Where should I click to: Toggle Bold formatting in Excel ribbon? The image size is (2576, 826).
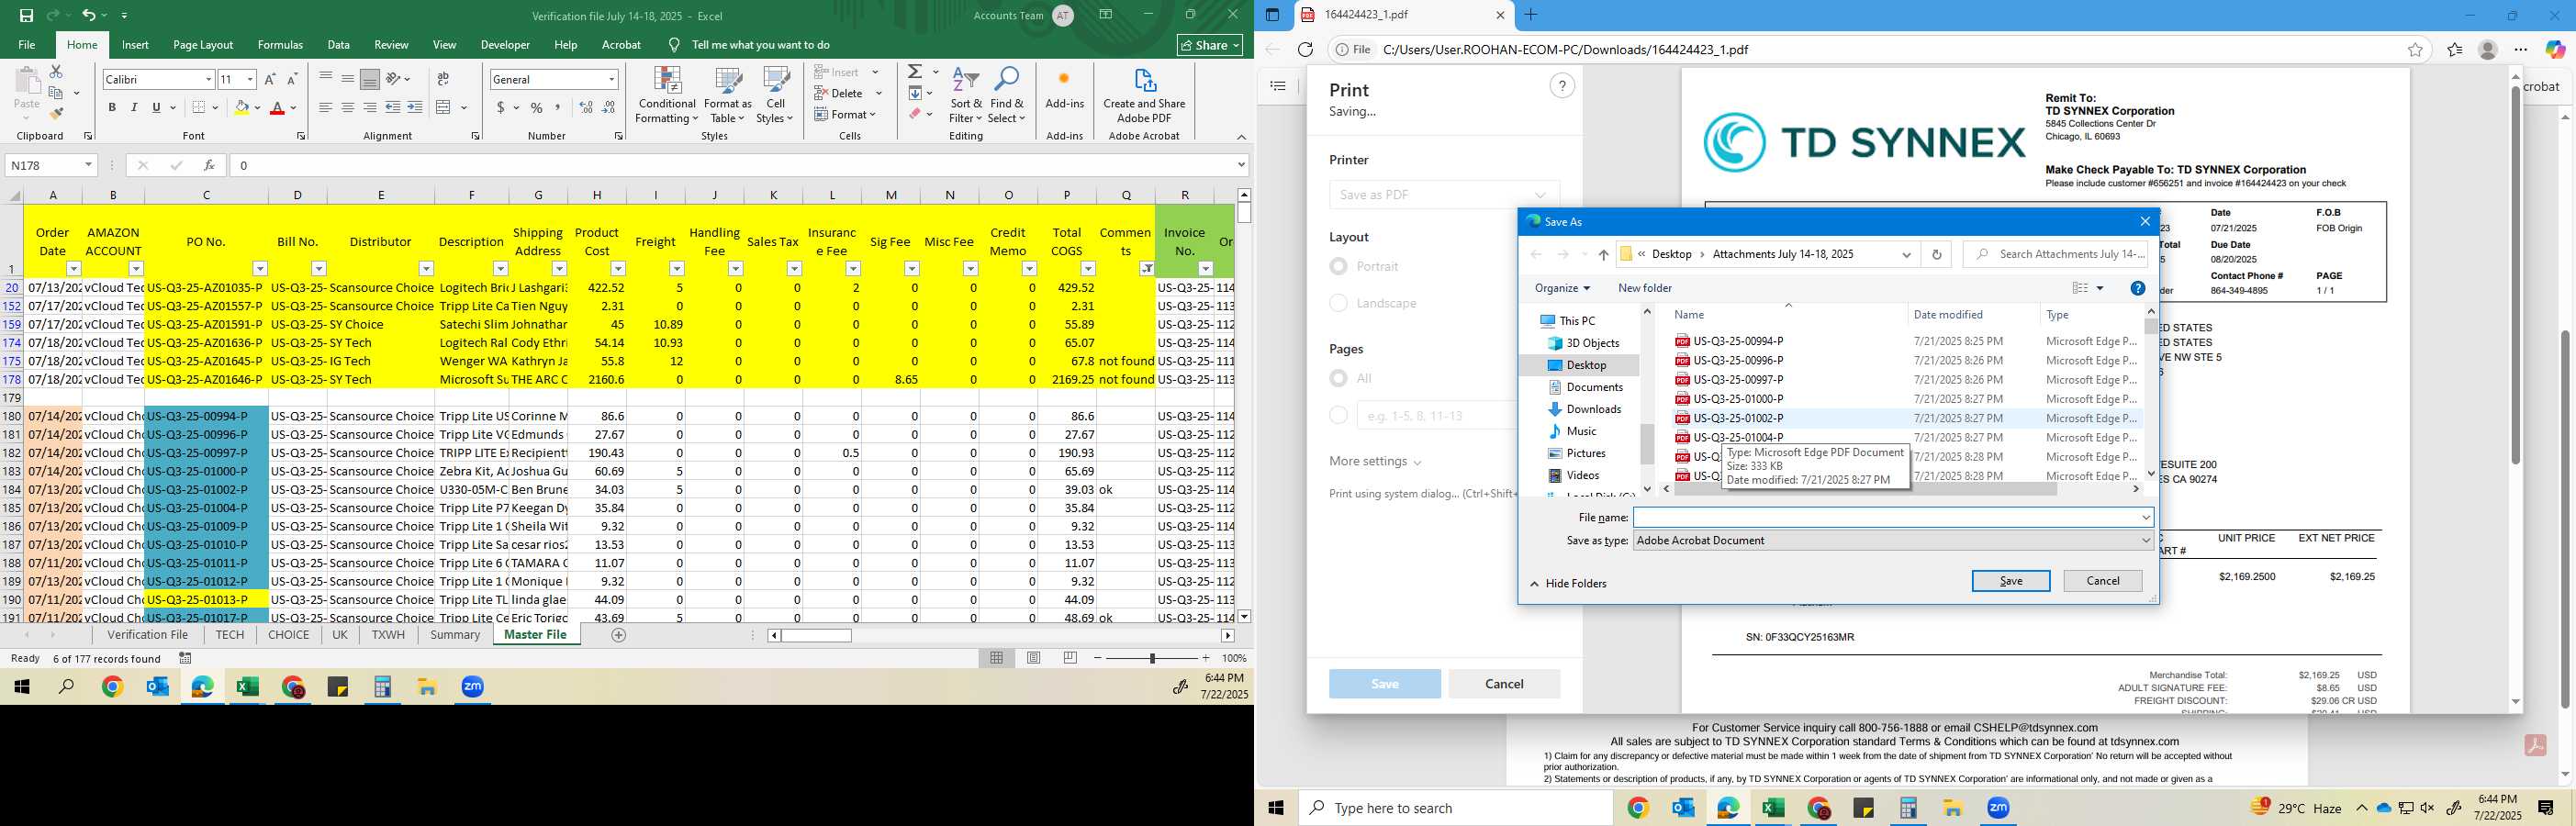112,108
